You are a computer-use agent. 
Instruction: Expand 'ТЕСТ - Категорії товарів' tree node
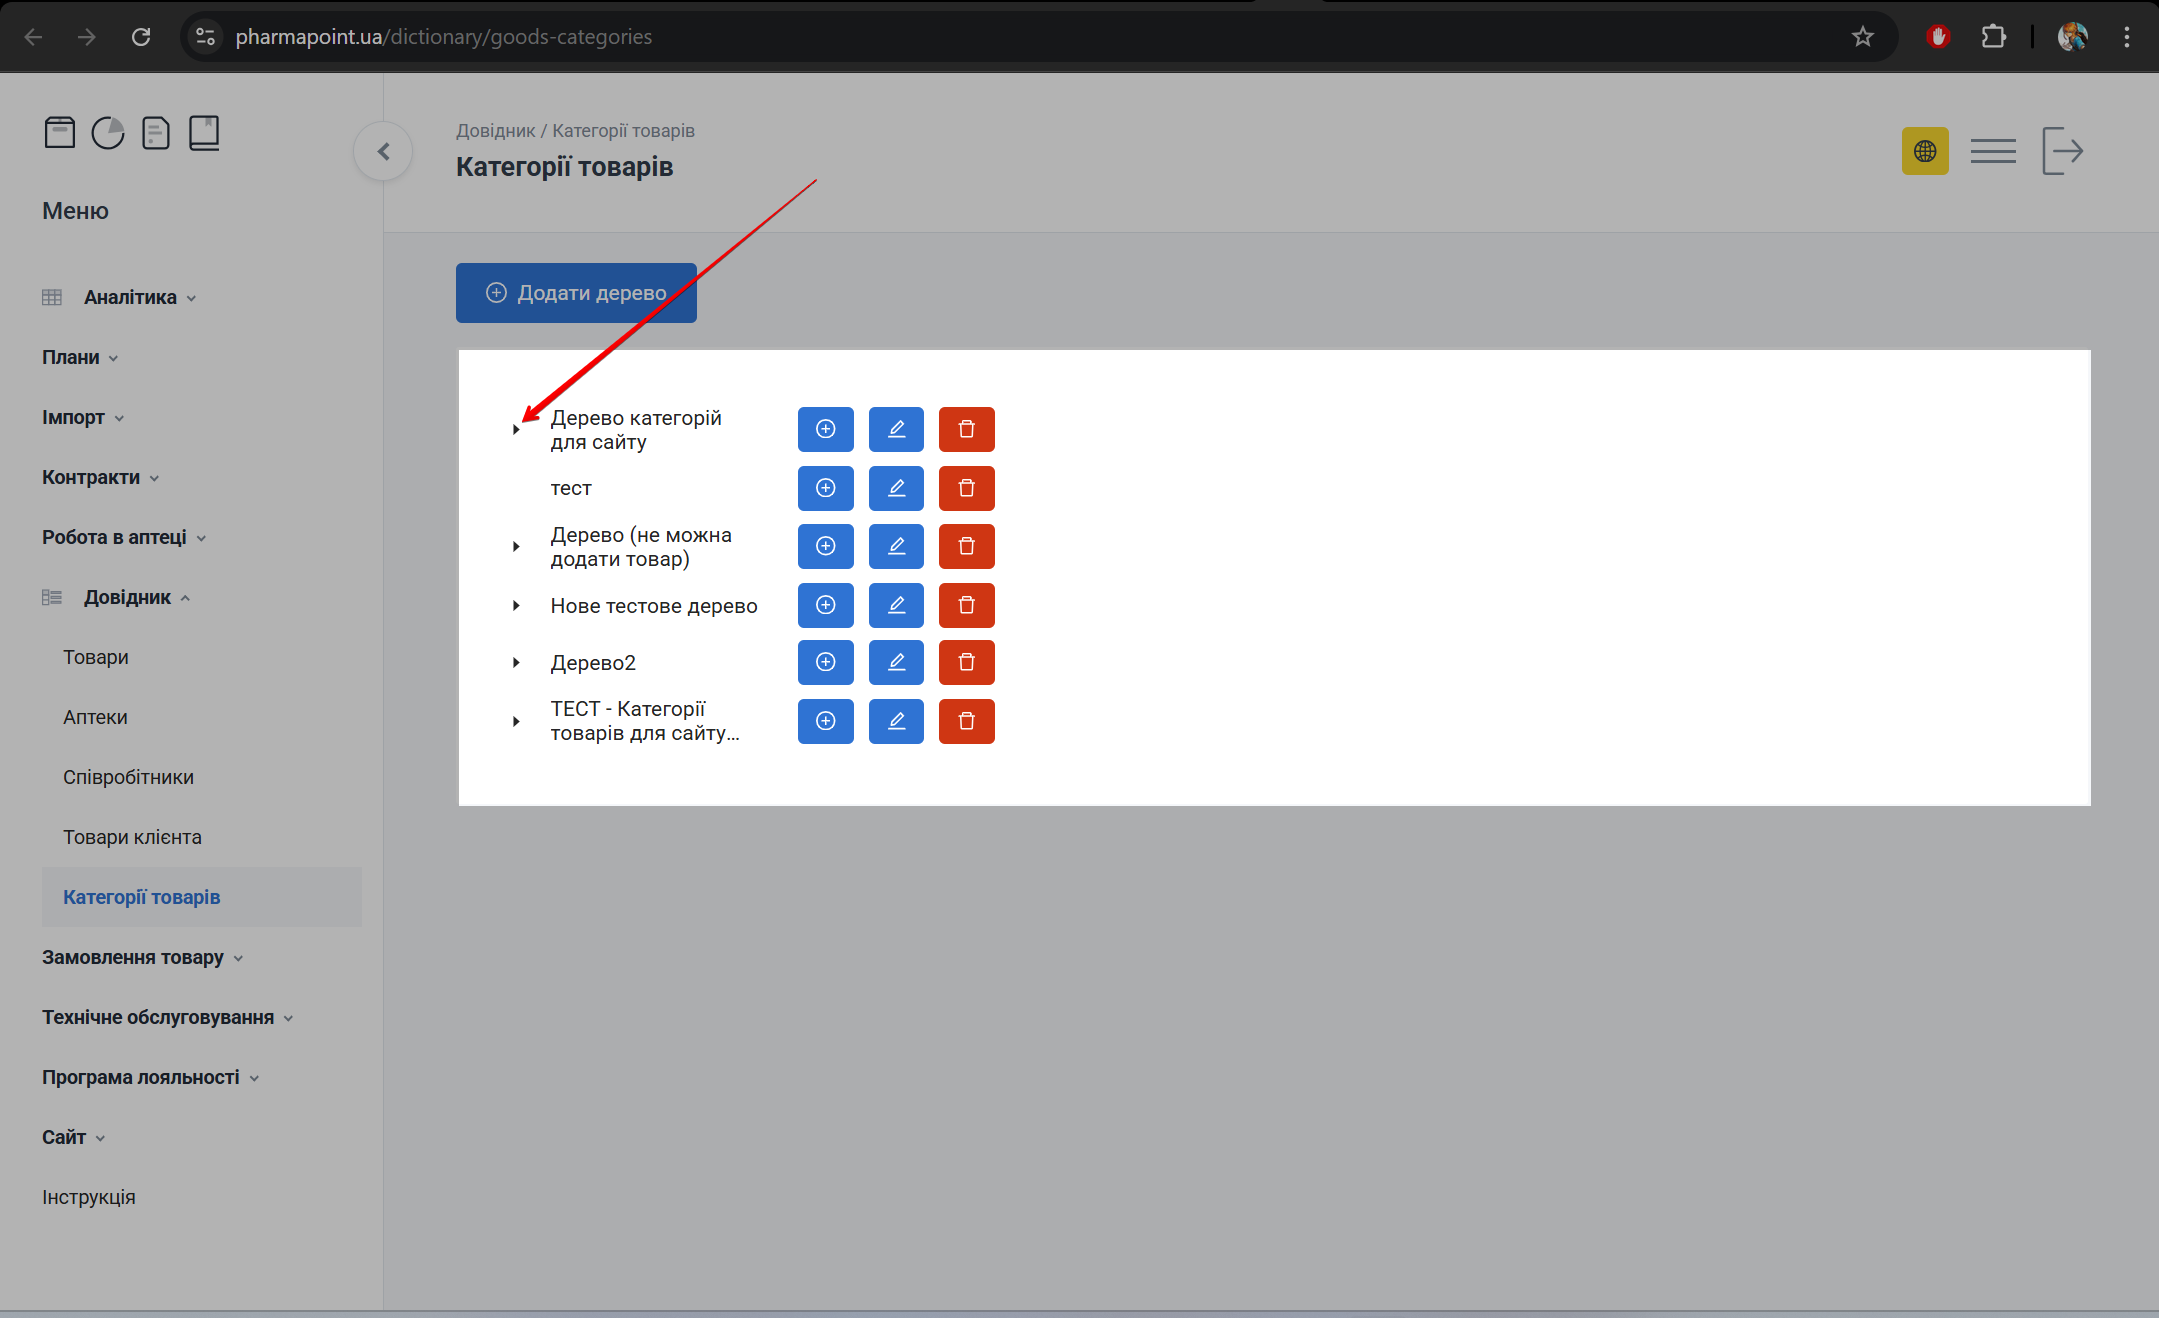coord(516,721)
